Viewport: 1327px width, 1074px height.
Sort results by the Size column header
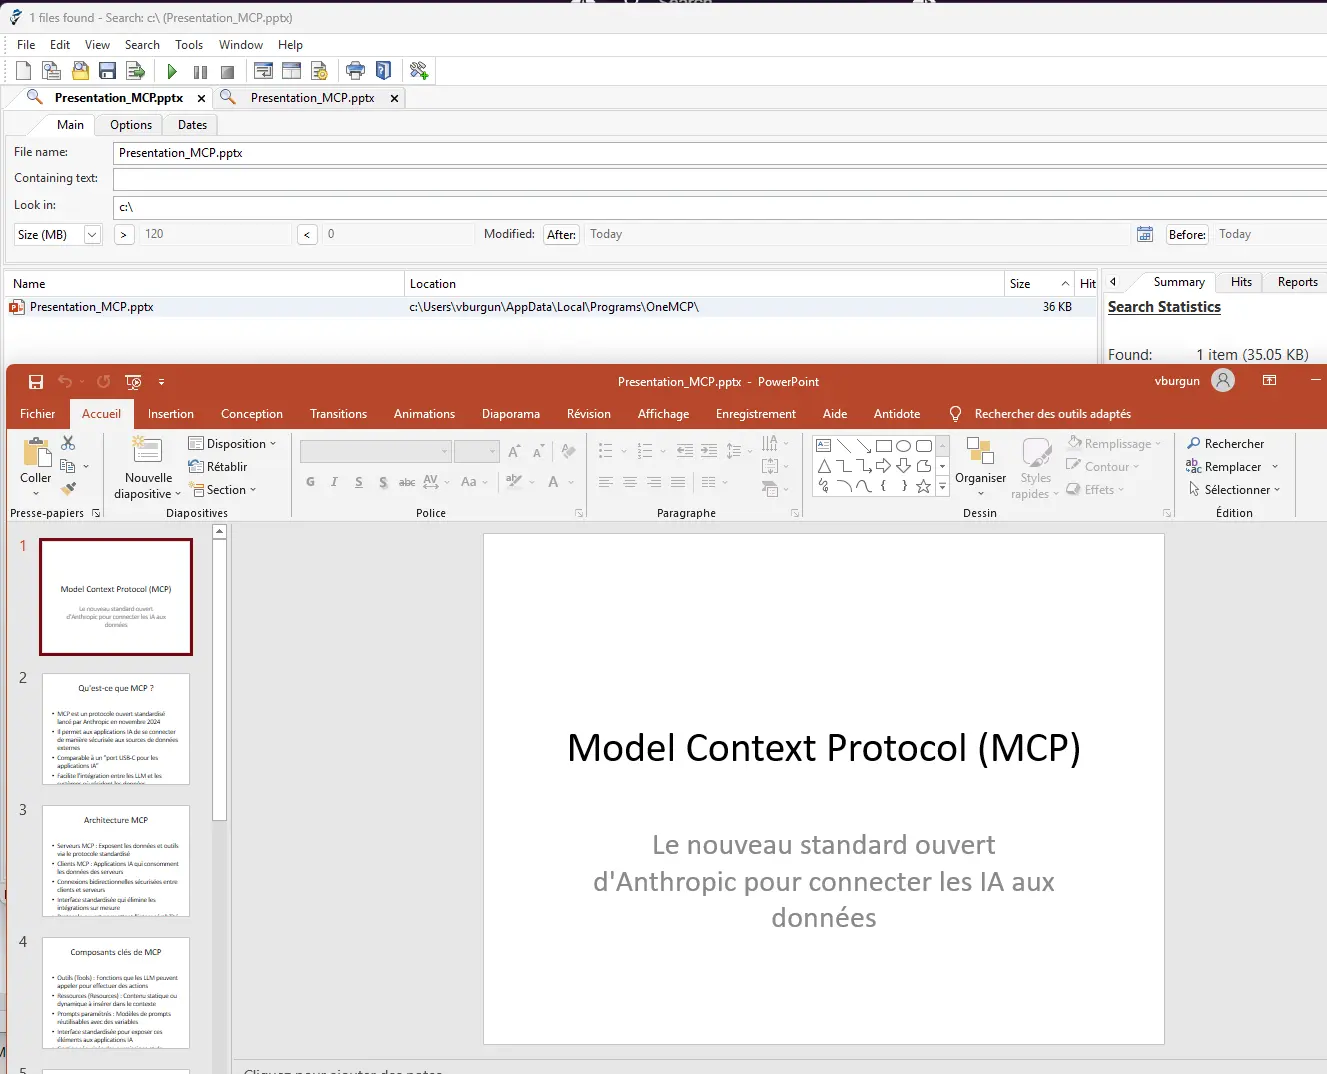point(1039,284)
